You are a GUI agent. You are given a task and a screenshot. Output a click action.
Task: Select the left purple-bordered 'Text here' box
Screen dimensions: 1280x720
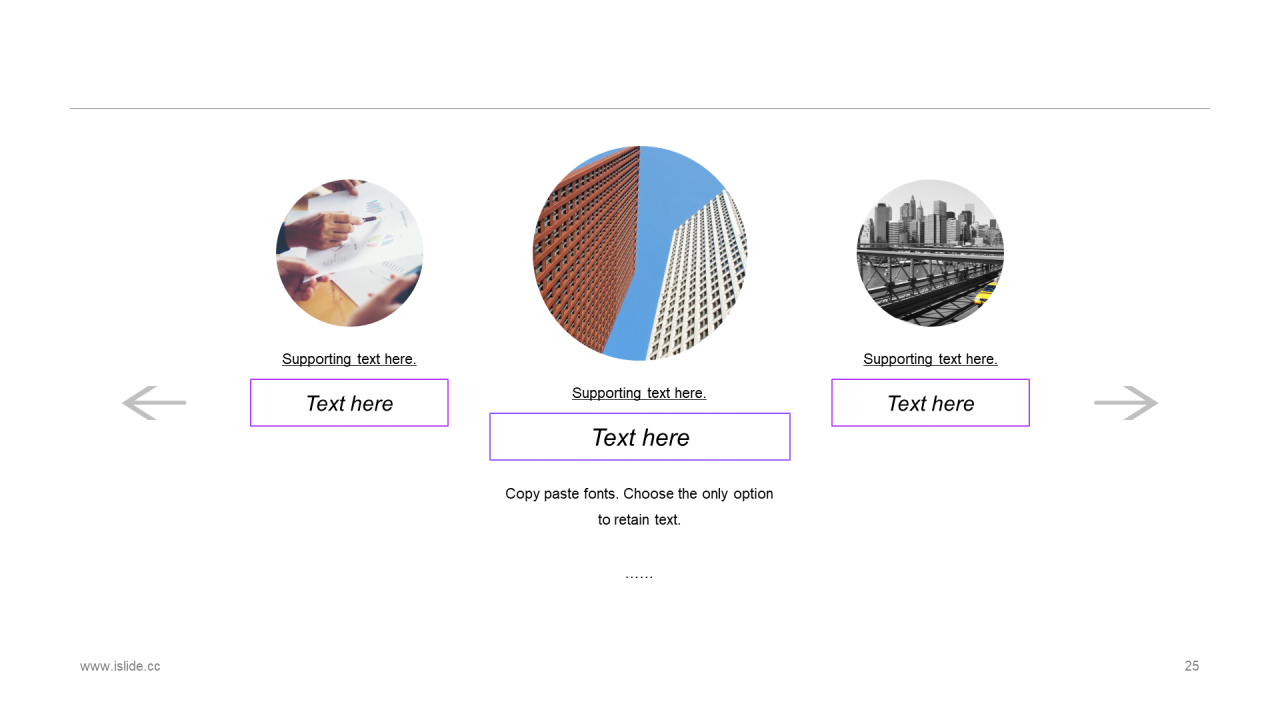pos(349,403)
